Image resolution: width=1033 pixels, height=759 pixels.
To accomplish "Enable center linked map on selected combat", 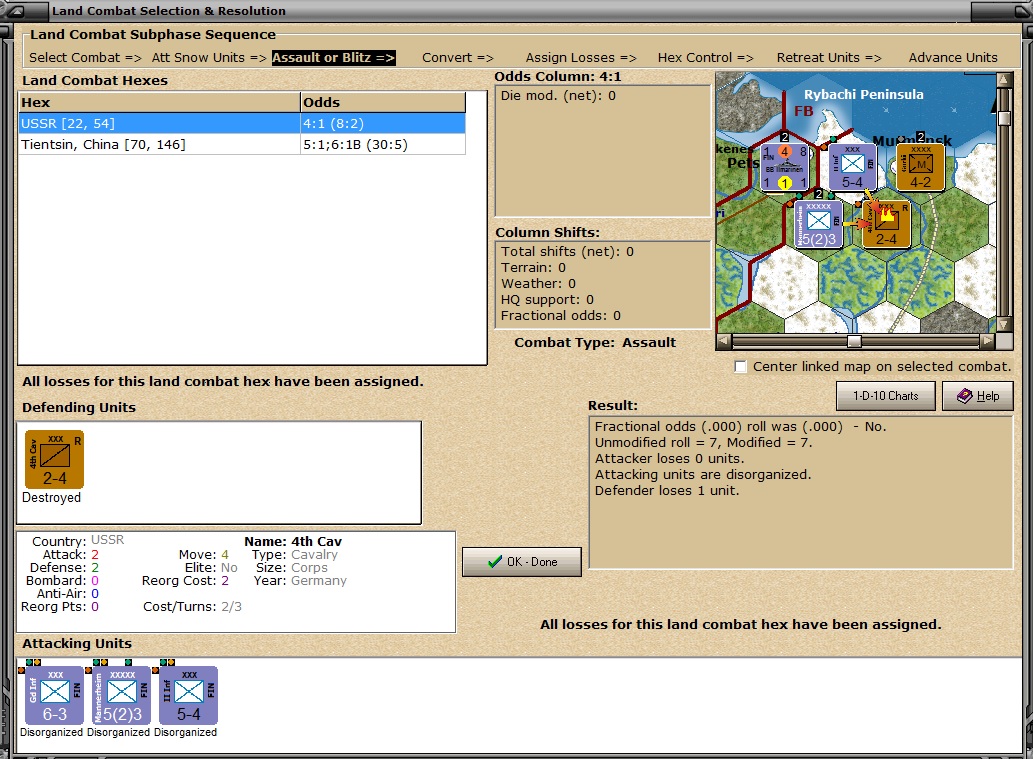I will point(740,367).
